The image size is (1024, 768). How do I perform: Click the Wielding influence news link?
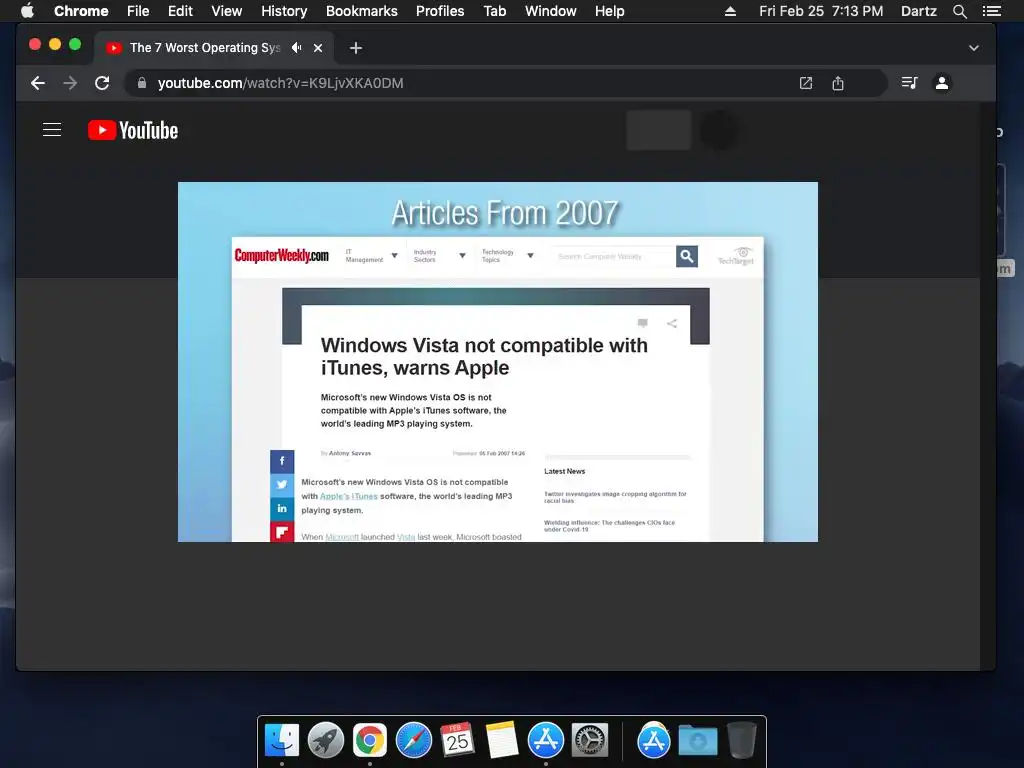coord(609,526)
